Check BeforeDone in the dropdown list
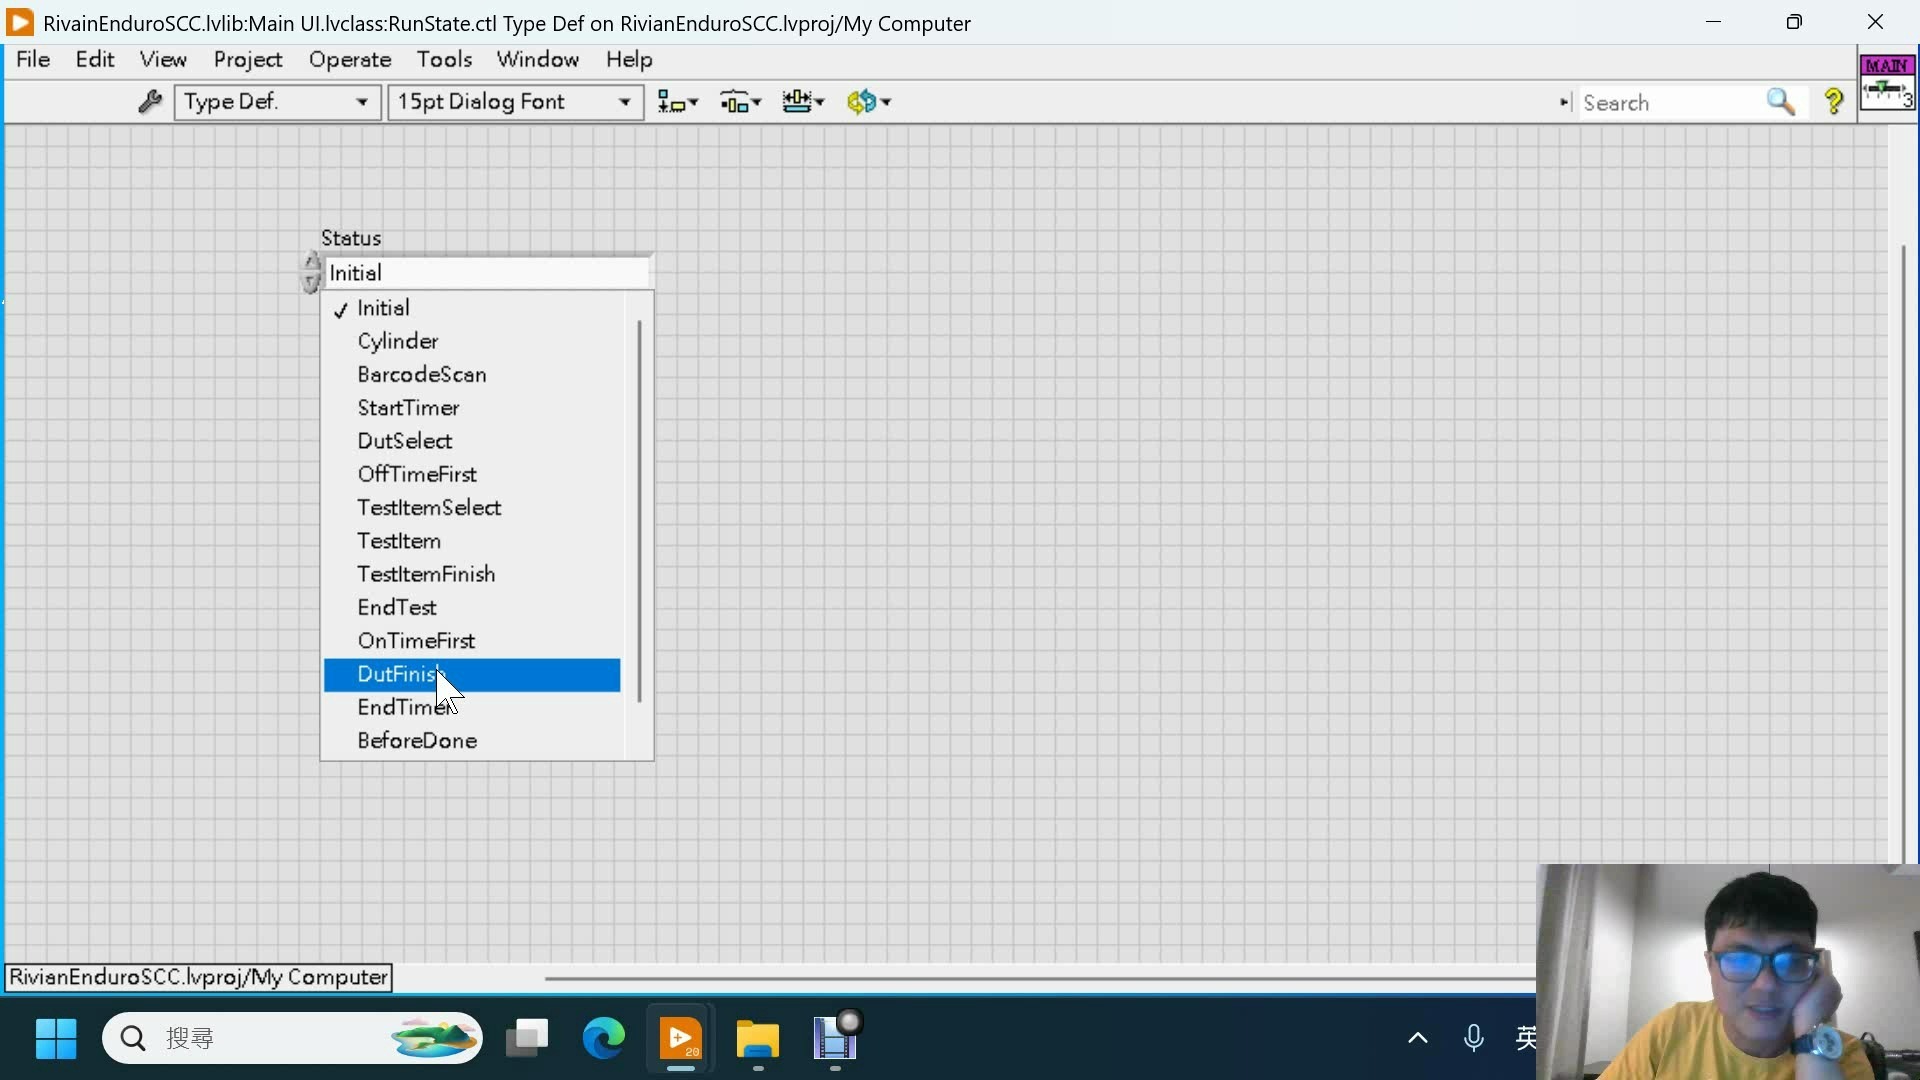Viewport: 1920px width, 1080px height. pyautogui.click(x=417, y=740)
